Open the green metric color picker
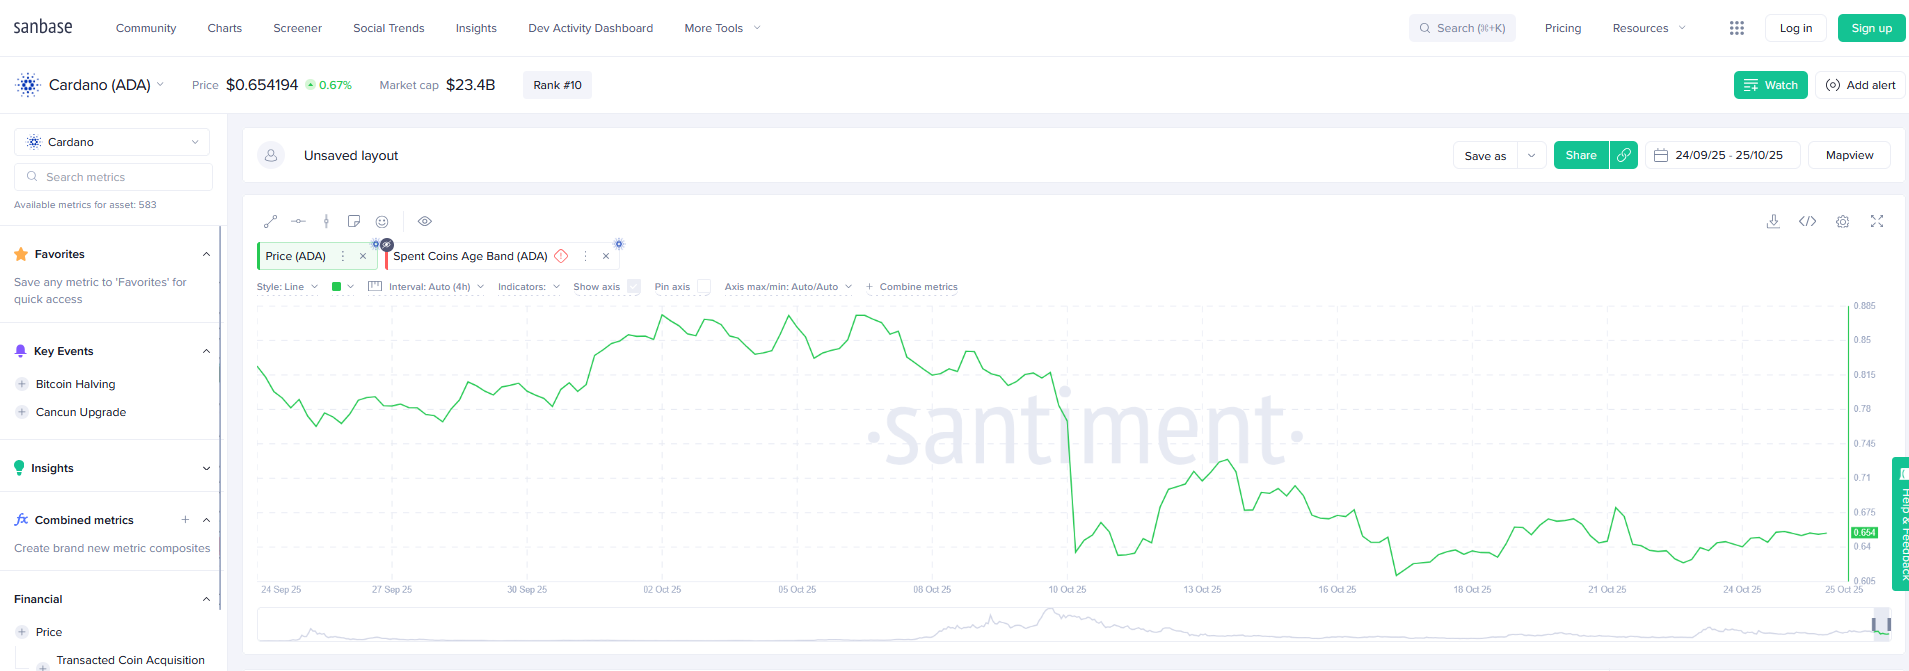Image resolution: width=1909 pixels, height=671 pixels. (342, 287)
